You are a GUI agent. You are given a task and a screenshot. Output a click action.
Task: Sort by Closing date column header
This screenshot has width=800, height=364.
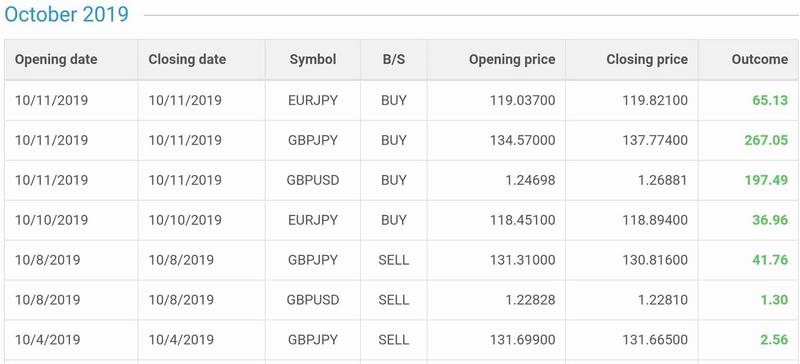[187, 60]
